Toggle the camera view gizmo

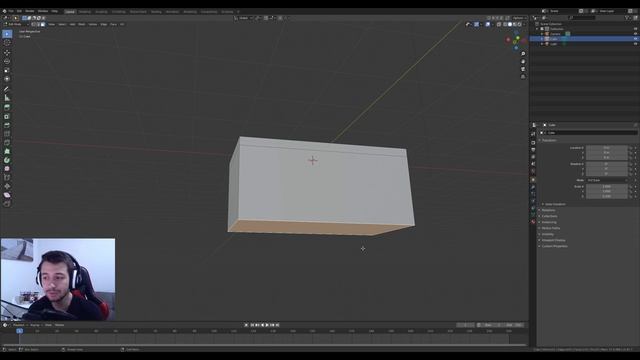coord(523,69)
